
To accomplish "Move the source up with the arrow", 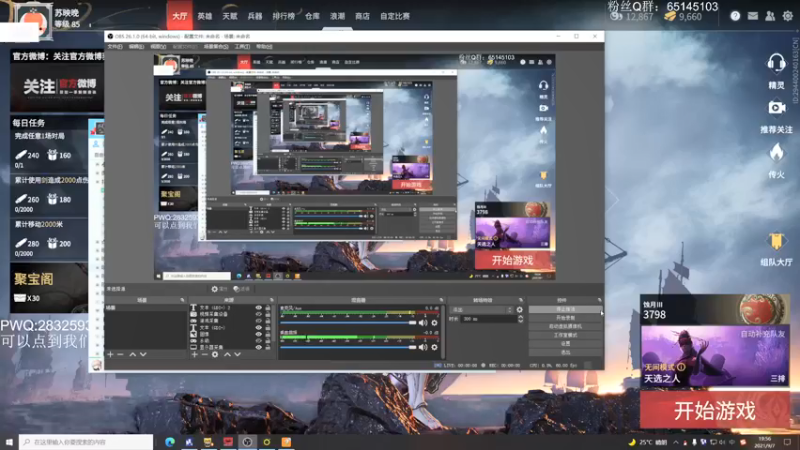I will 227,354.
